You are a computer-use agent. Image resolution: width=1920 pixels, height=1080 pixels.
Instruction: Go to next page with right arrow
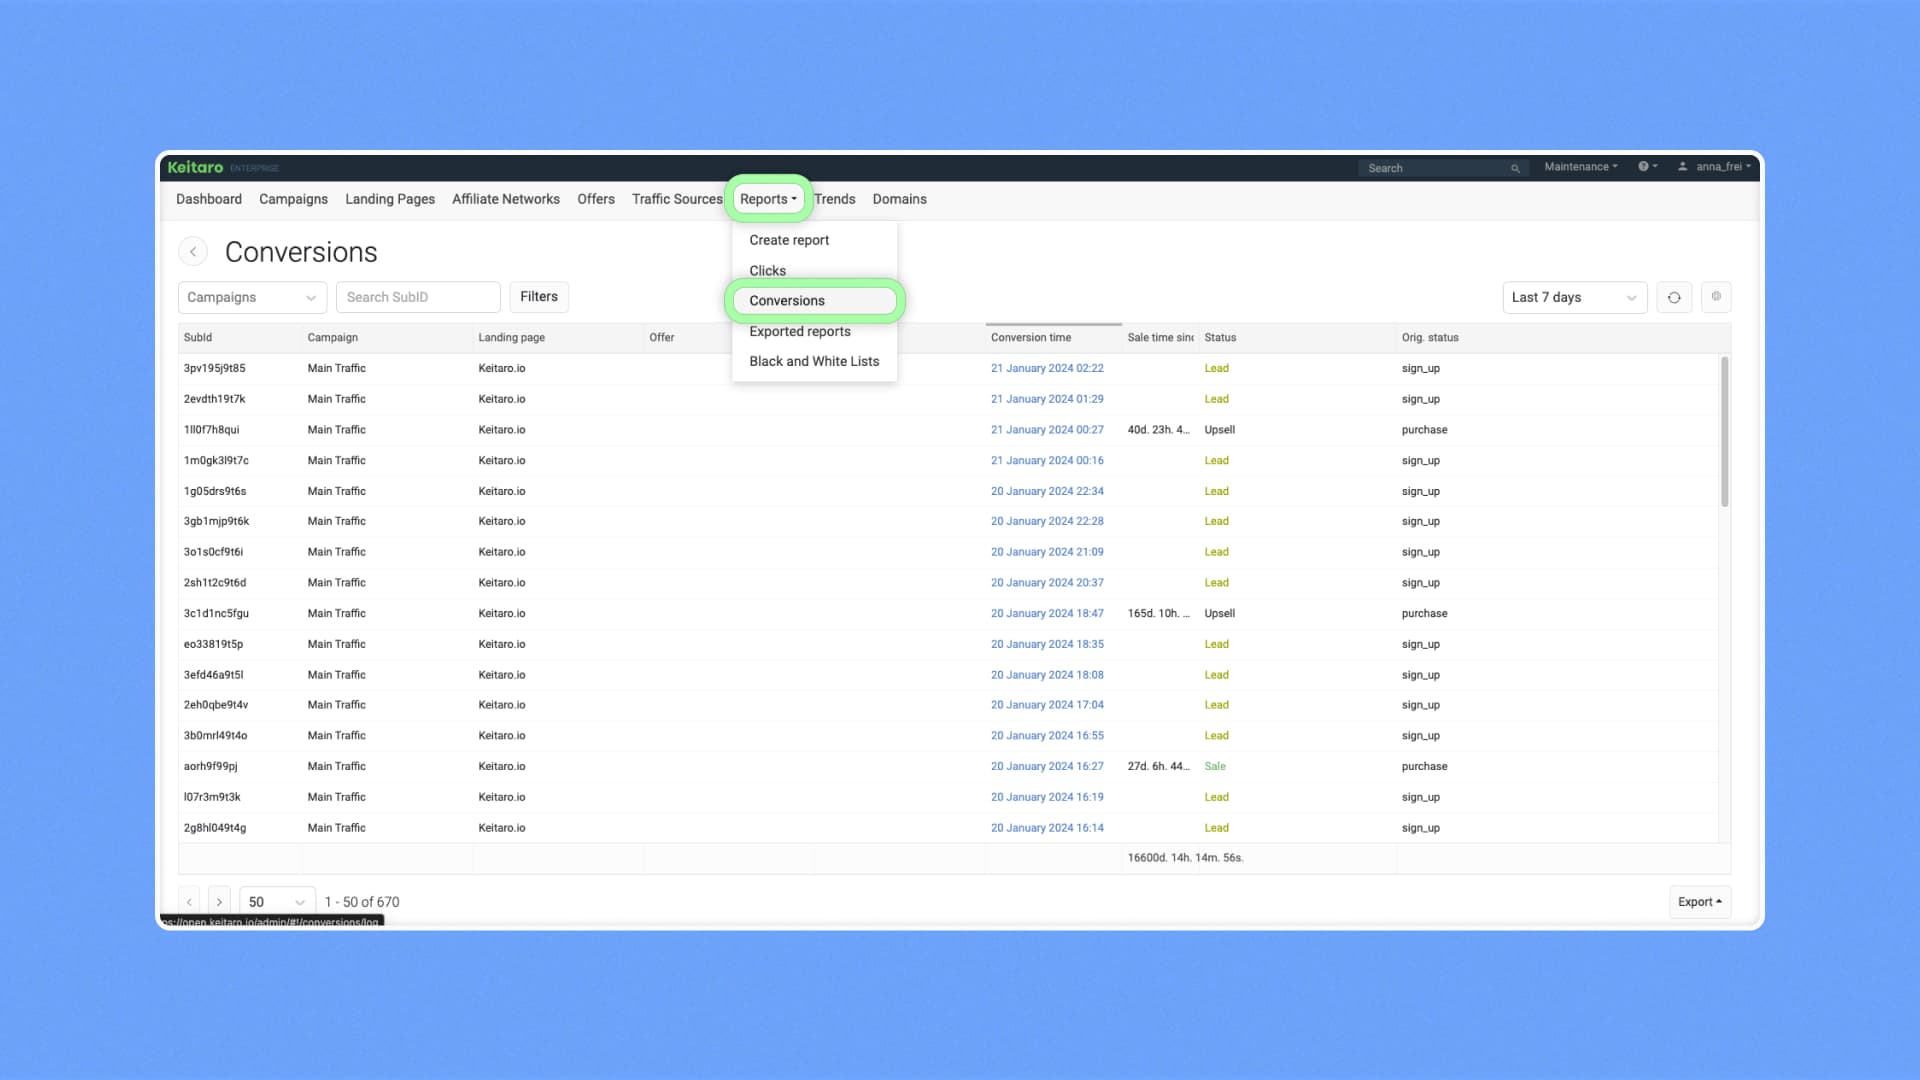[219, 901]
